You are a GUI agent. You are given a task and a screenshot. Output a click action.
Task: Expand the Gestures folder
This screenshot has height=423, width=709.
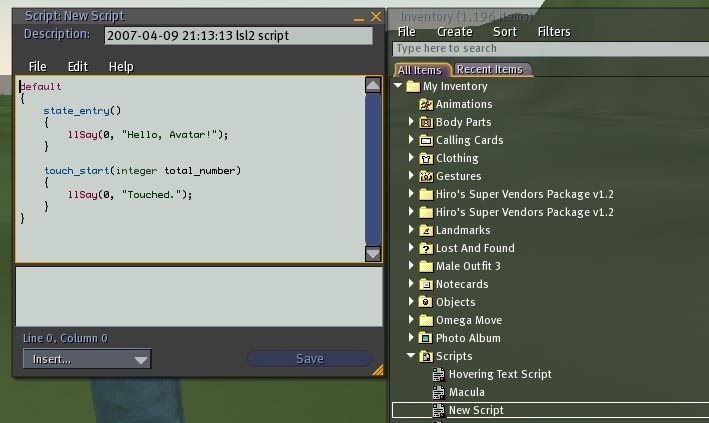click(x=411, y=175)
